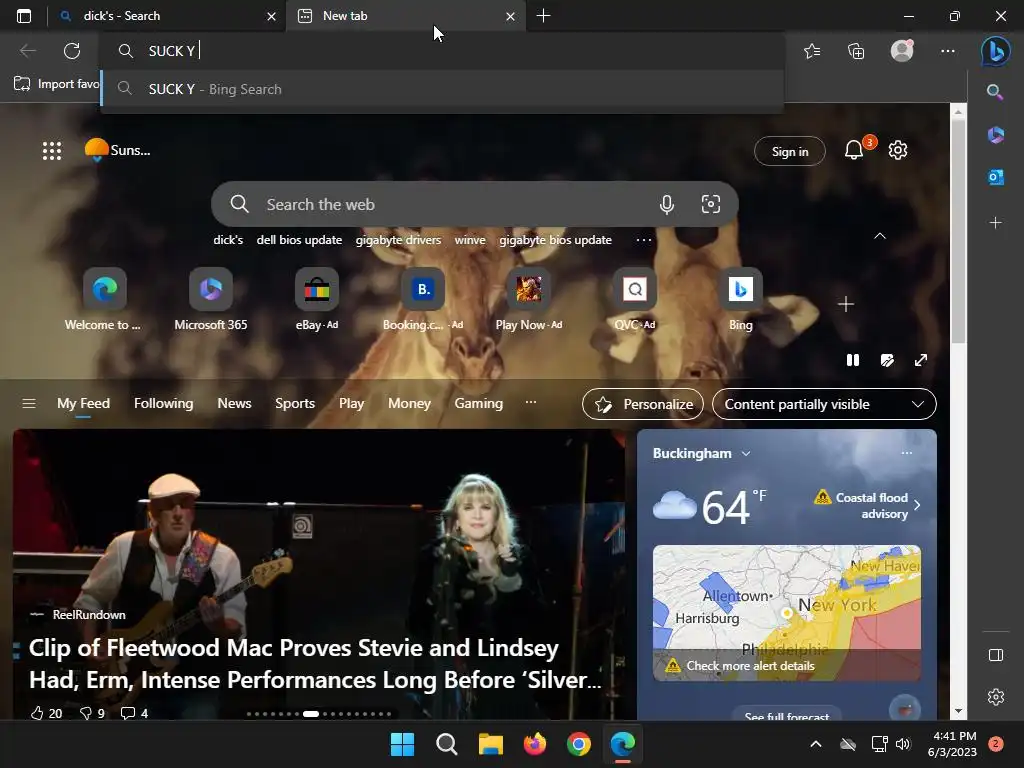The width and height of the screenshot is (1024, 768).
Task: Click the Personalize button
Action: (643, 404)
